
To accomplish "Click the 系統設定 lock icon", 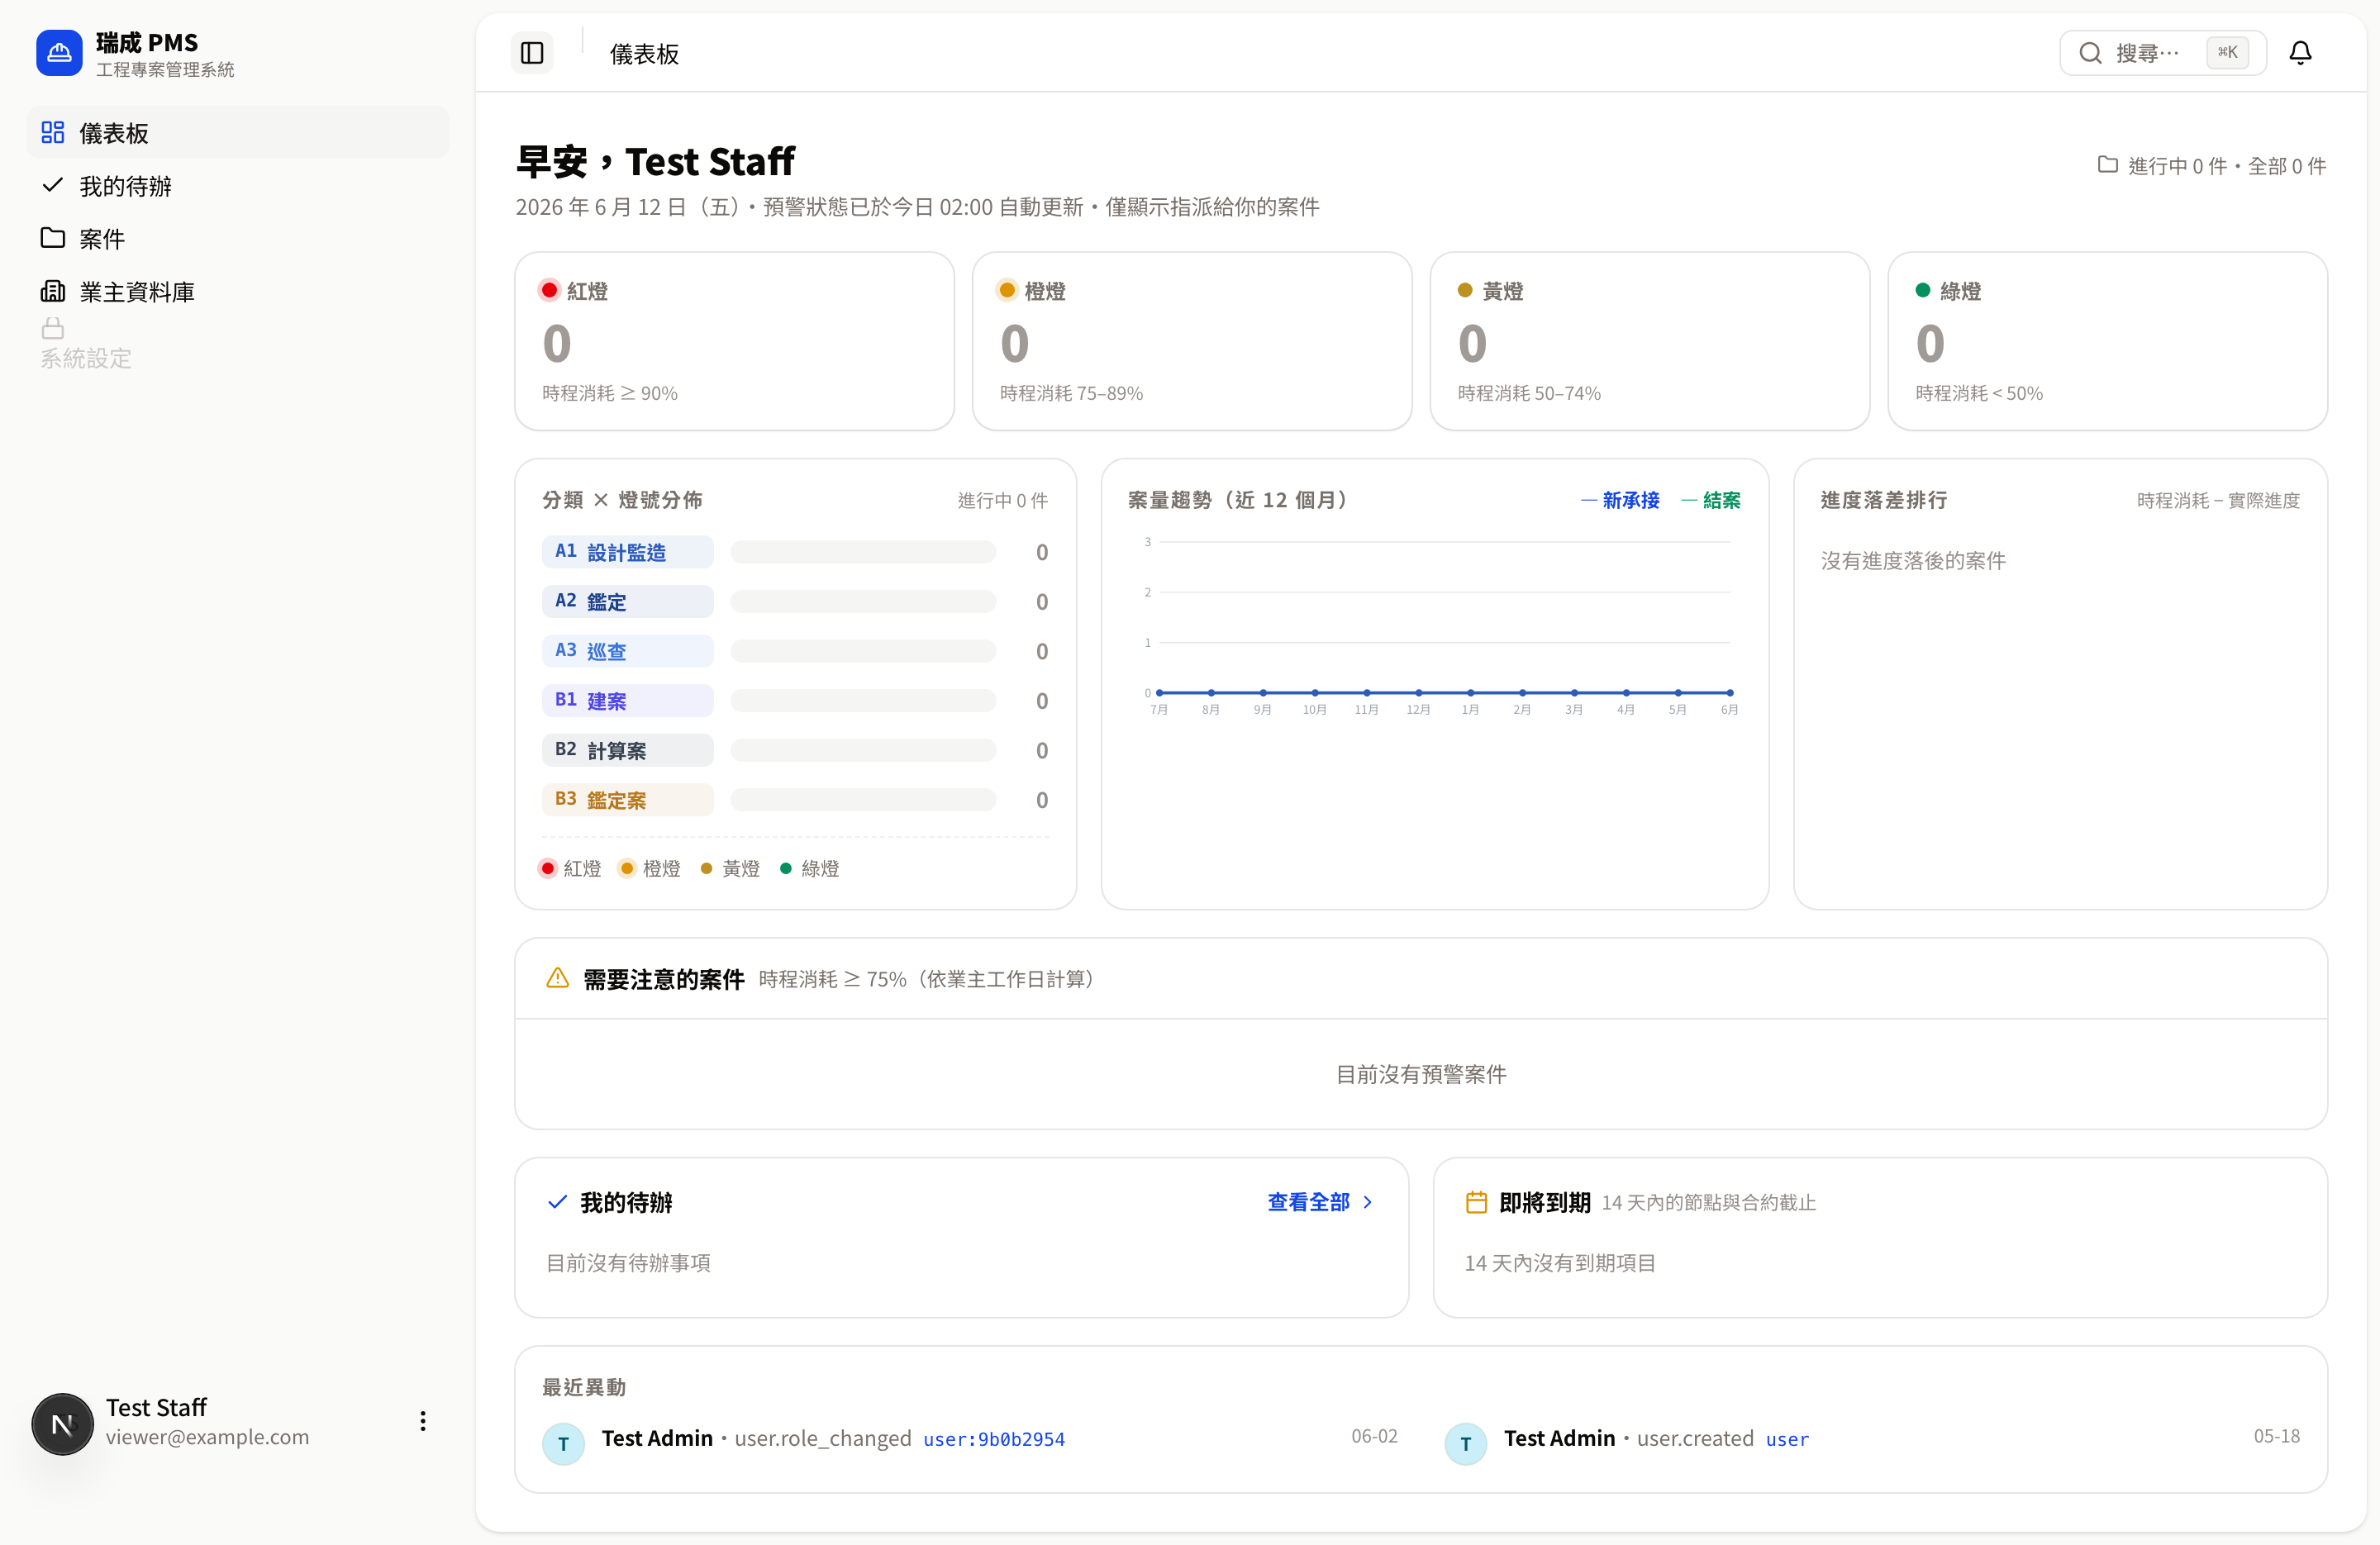I will tap(53, 328).
